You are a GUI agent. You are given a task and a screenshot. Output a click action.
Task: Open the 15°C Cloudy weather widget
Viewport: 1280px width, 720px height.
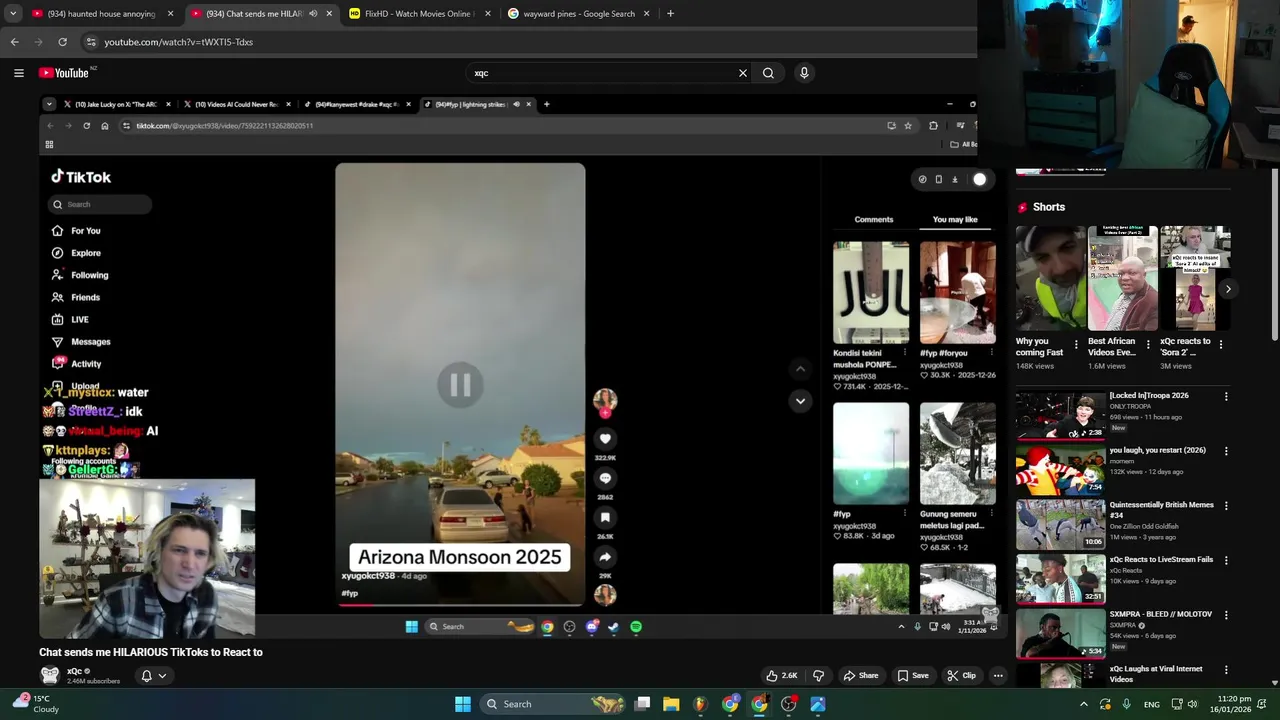tap(36, 704)
